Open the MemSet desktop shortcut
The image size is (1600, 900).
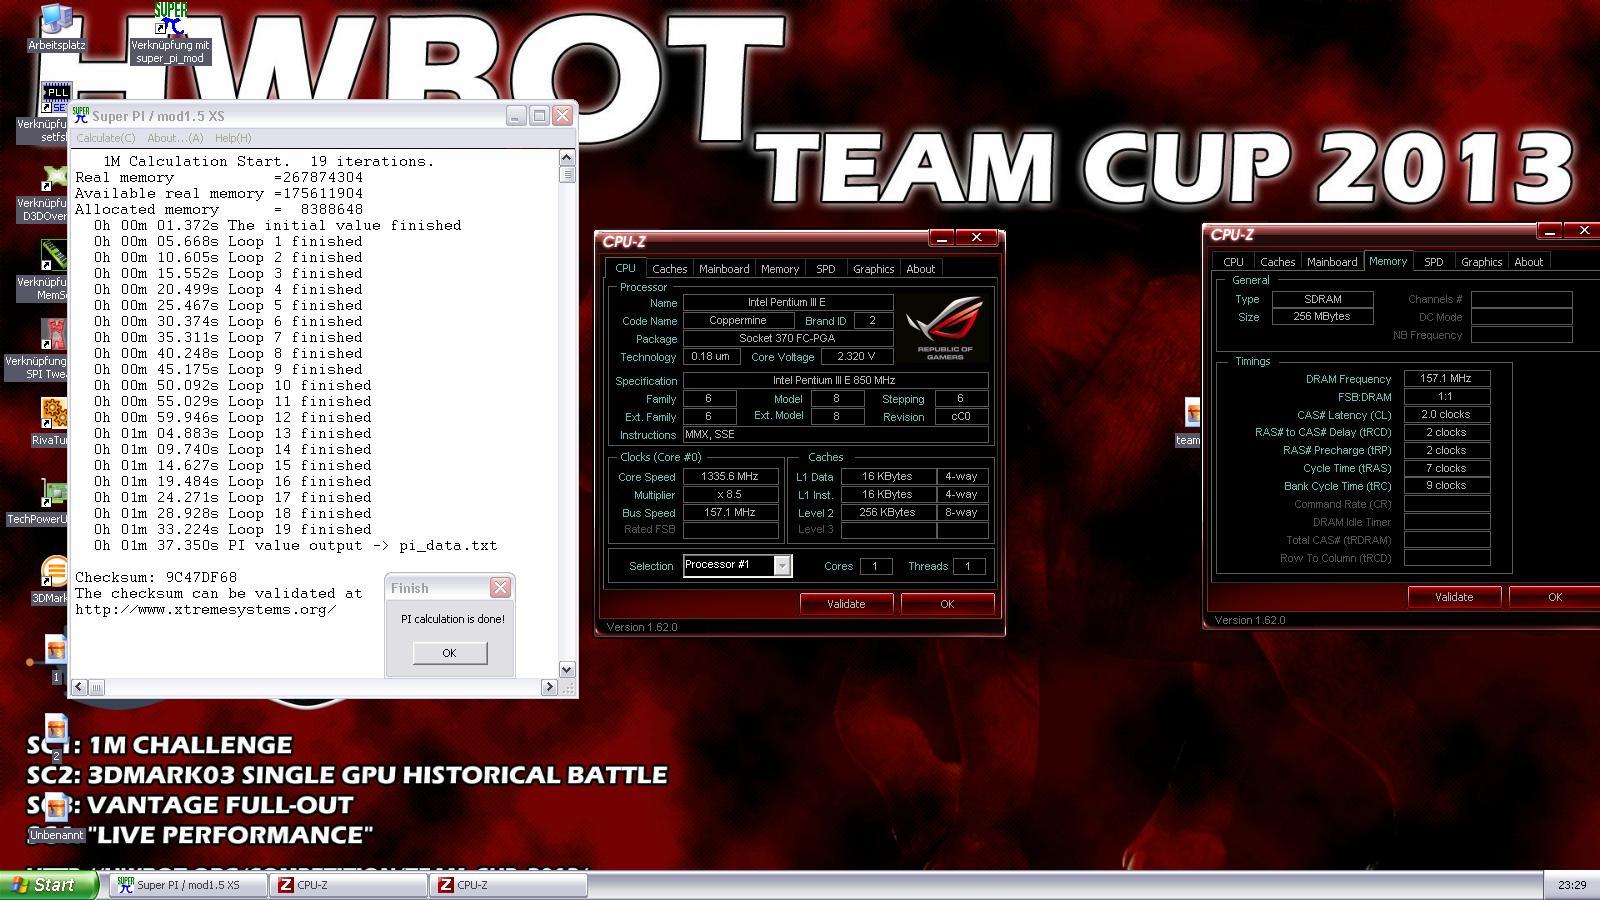point(53,255)
